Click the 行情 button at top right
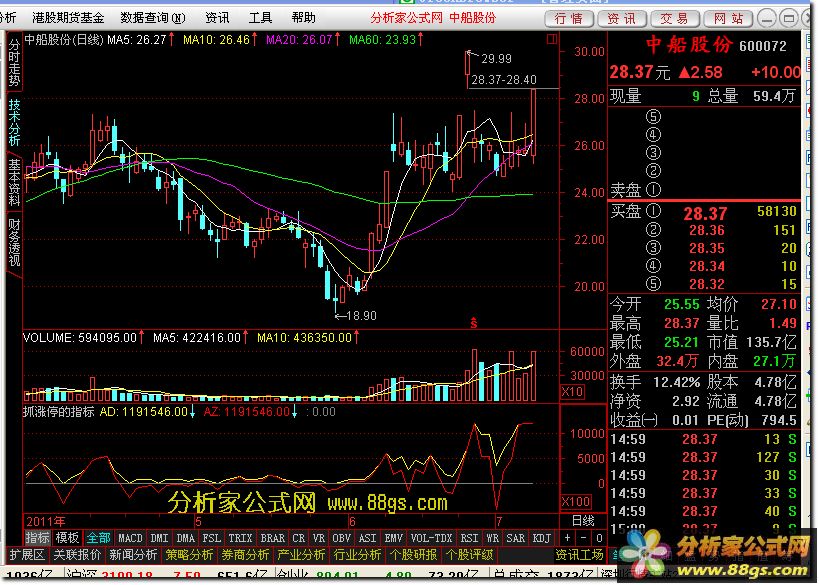This screenshot has height=585, width=819. click(569, 19)
